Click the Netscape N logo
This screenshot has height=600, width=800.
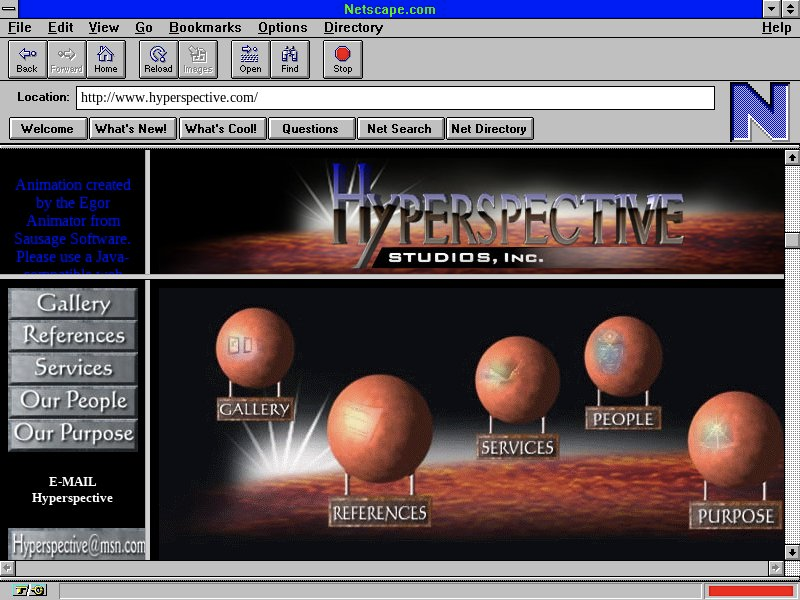[x=759, y=112]
